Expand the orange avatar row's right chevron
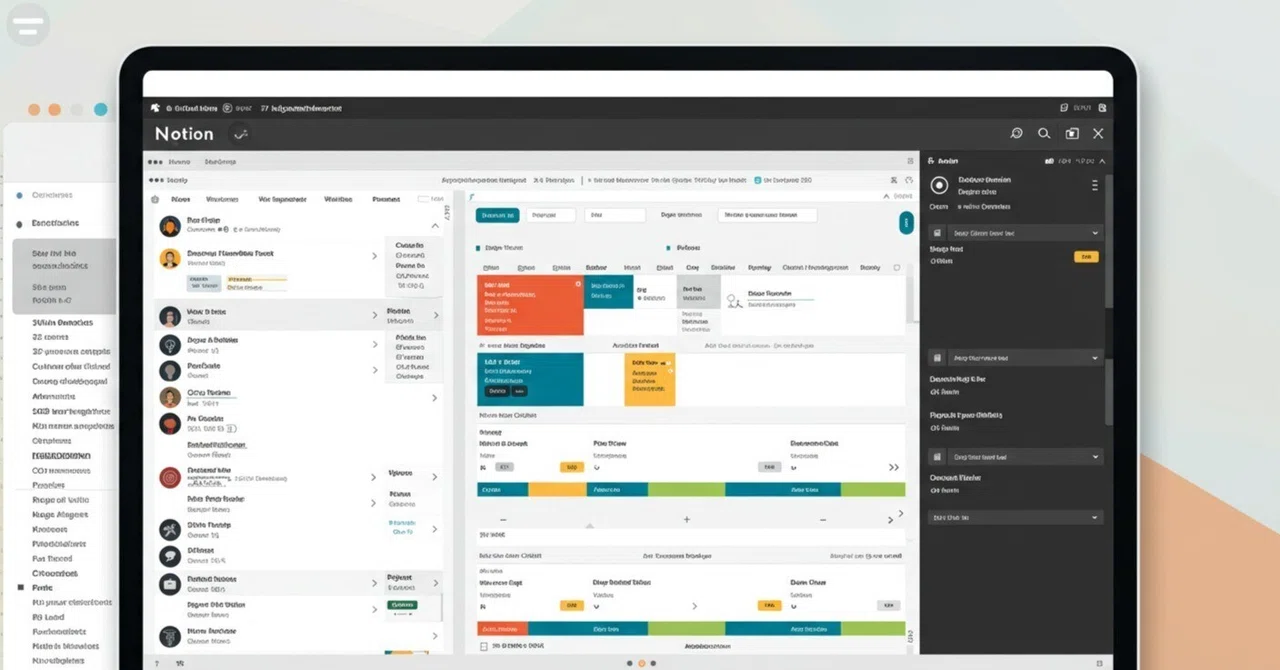 (375, 257)
